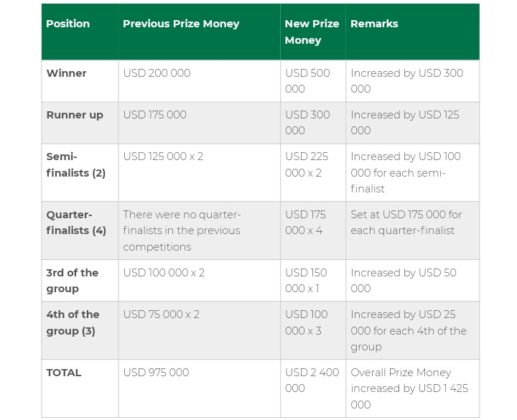Click the Quarter-finalists (4) label

(76, 222)
